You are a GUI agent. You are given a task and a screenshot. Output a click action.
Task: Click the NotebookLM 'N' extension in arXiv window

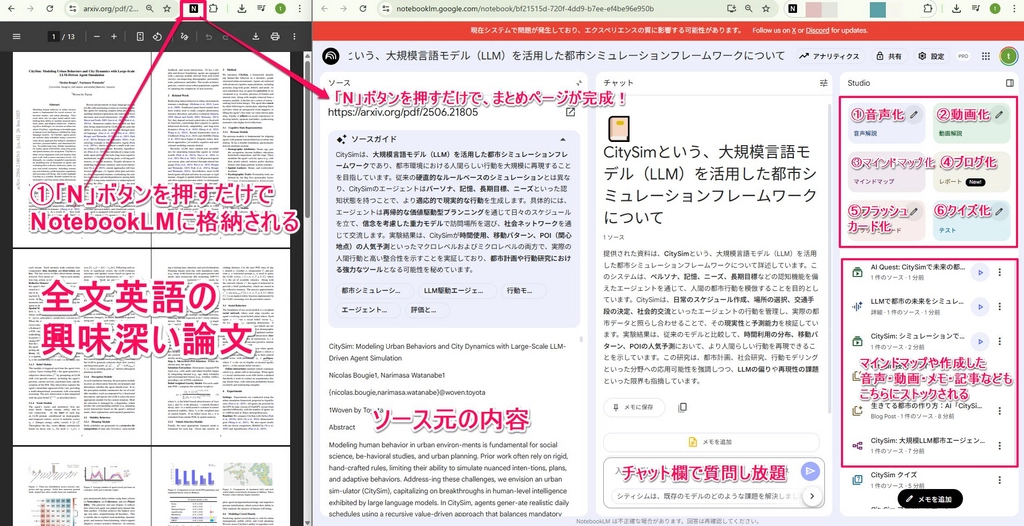coord(194,9)
